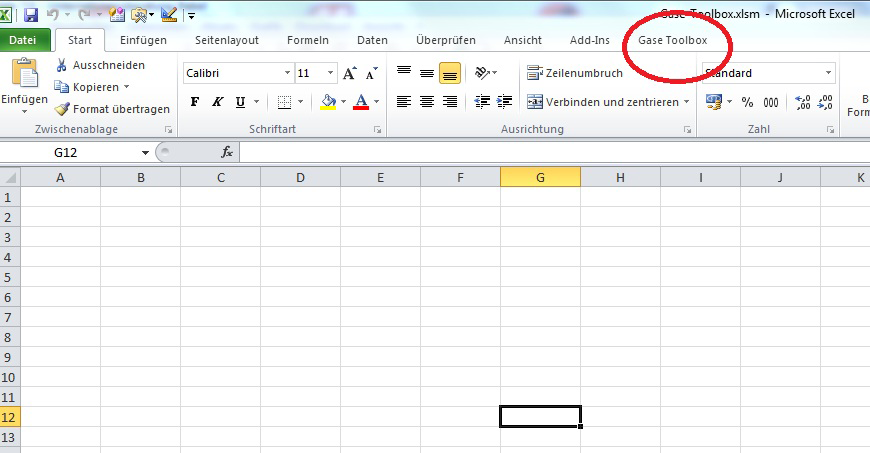
Task: Apply the yellow fill color bucket
Action: pos(327,102)
